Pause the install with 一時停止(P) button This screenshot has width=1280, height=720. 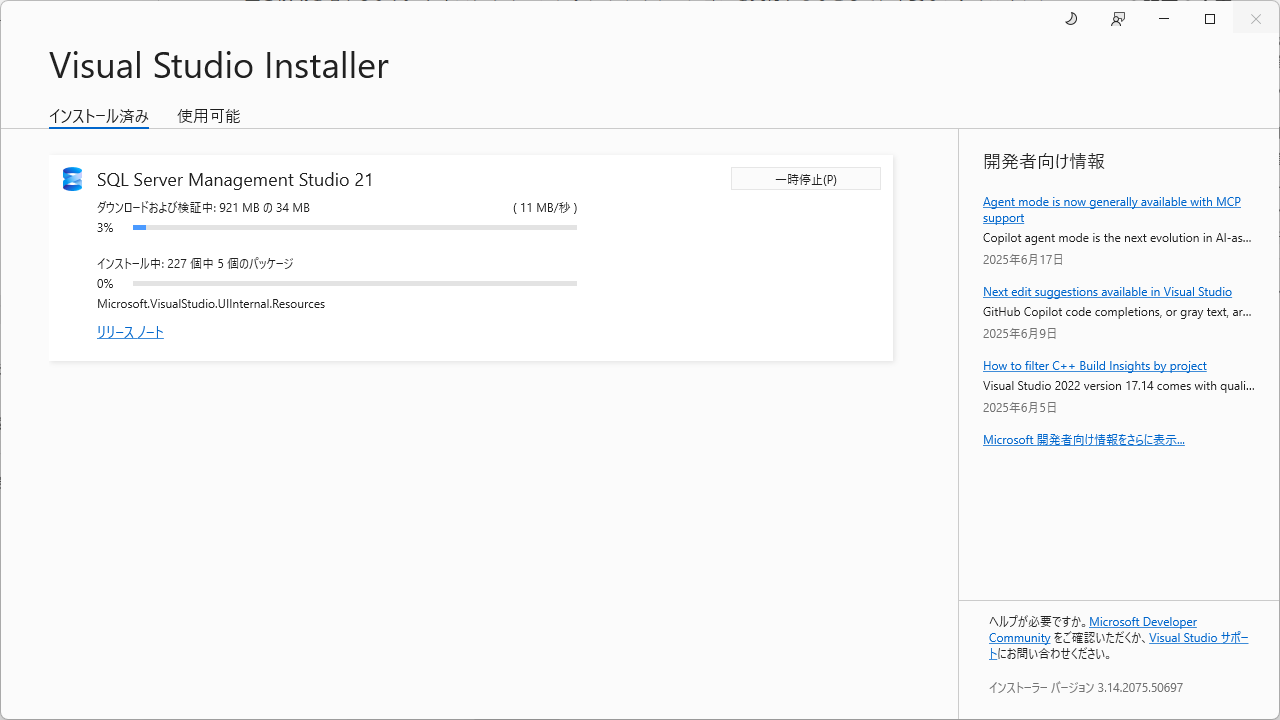point(805,179)
